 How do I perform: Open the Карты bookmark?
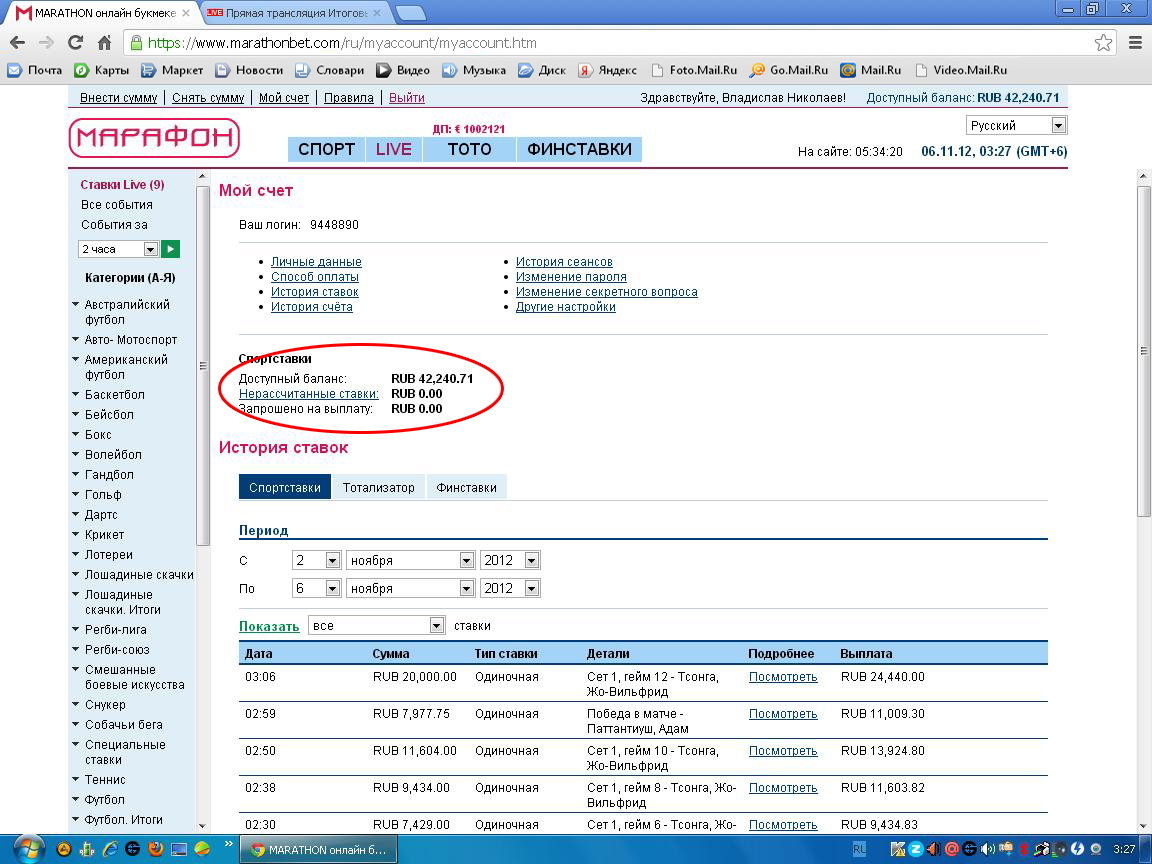[x=101, y=70]
